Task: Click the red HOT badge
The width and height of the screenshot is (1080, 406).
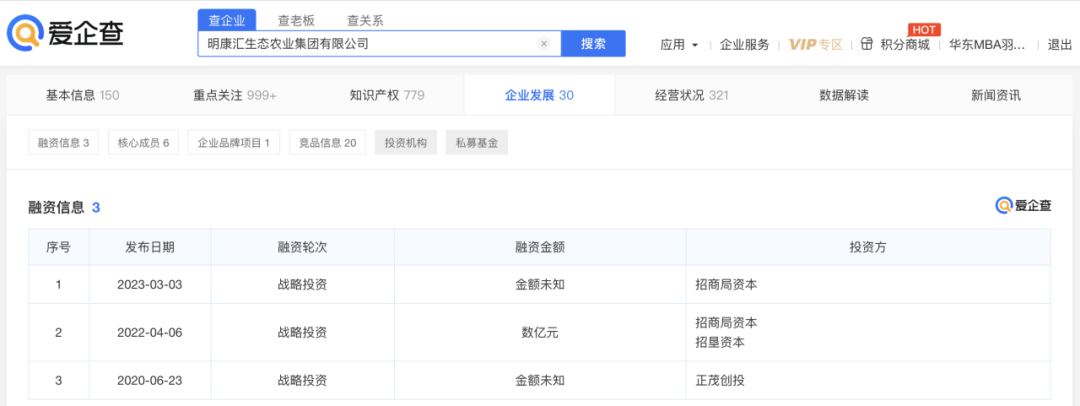Action: click(x=923, y=29)
